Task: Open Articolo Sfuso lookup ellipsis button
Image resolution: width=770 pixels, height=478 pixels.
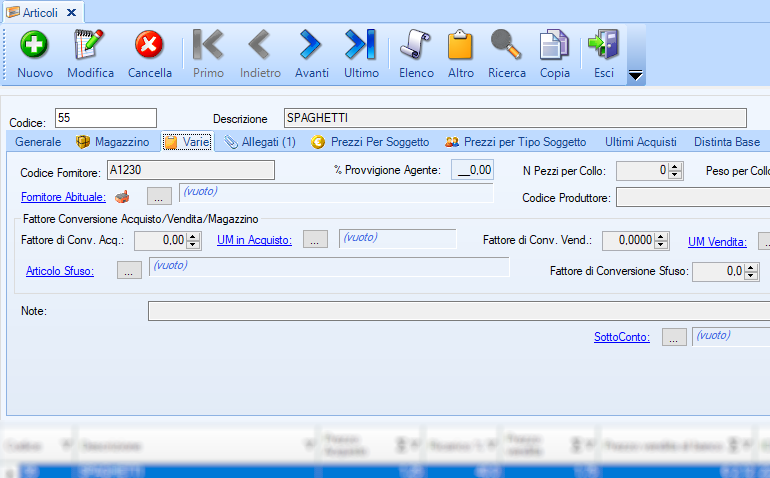Action: pos(129,270)
